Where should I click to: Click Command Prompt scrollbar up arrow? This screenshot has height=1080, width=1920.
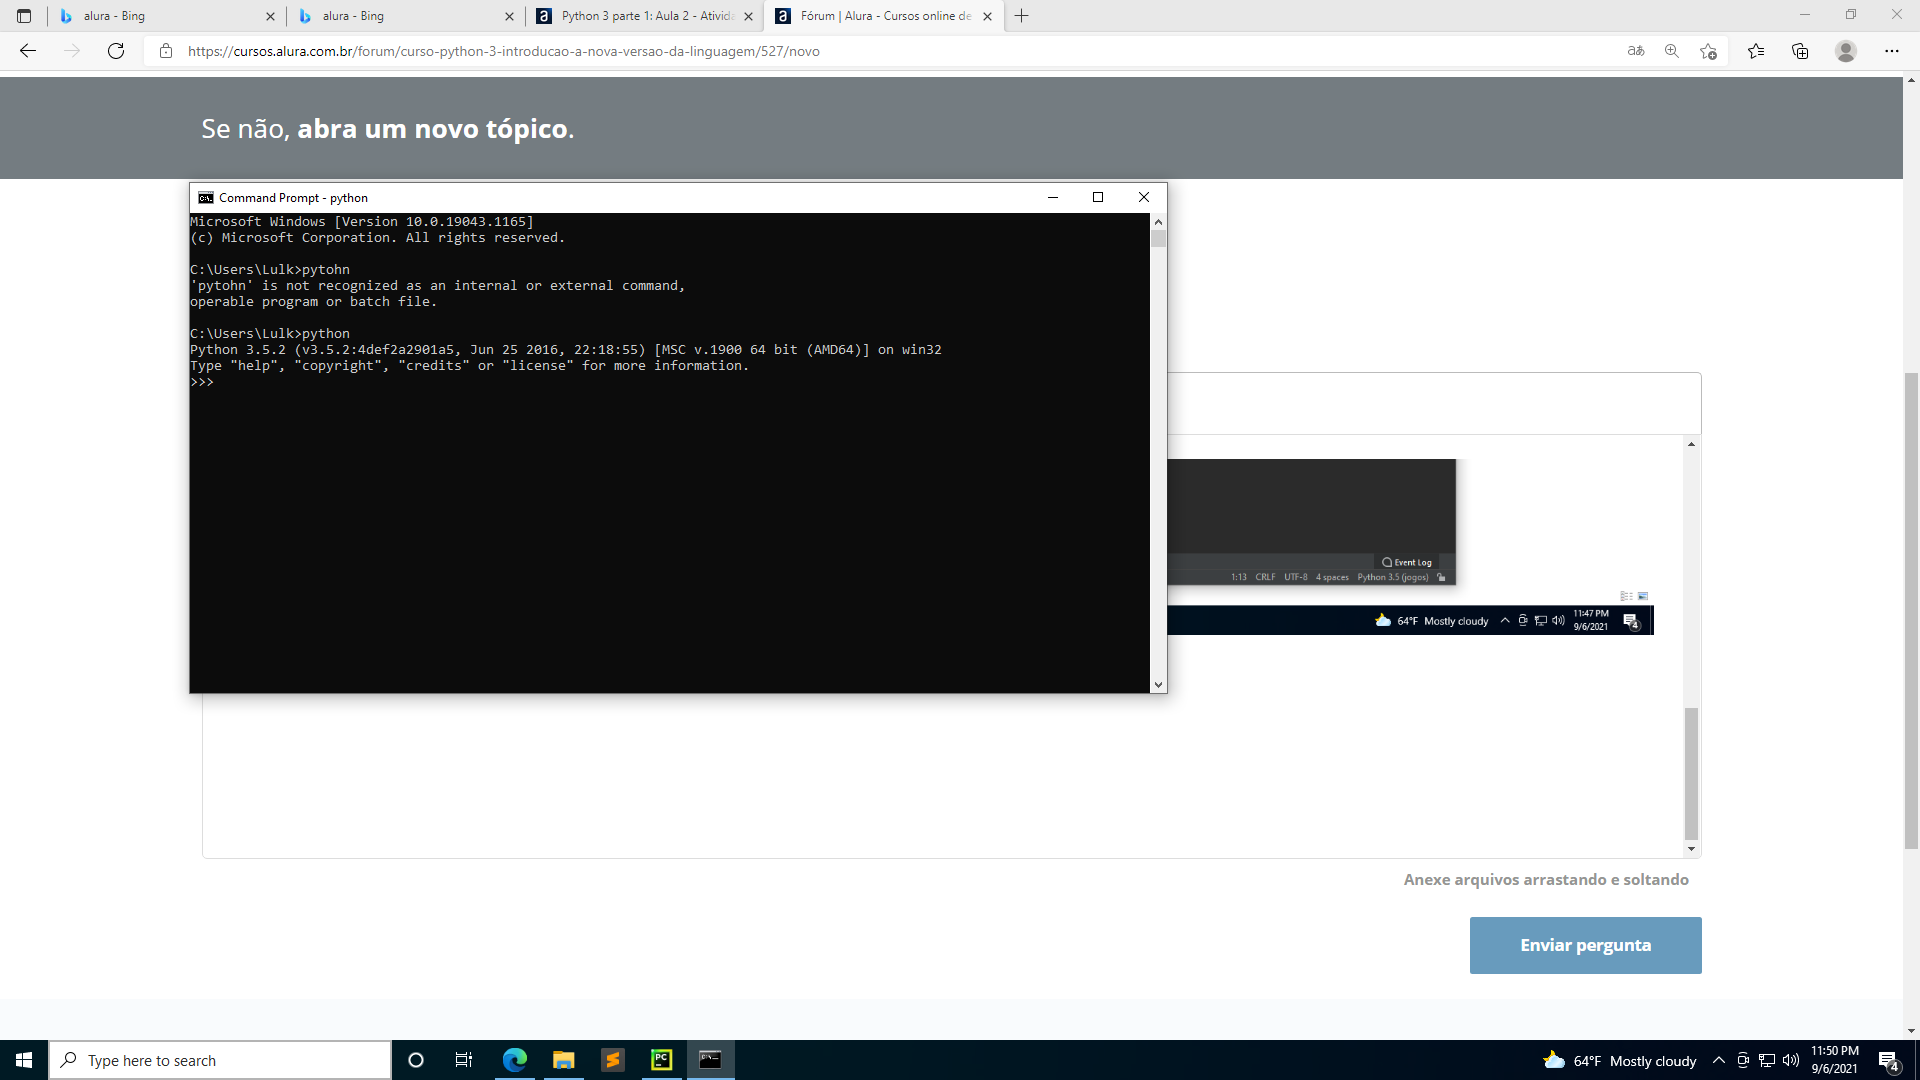1158,222
